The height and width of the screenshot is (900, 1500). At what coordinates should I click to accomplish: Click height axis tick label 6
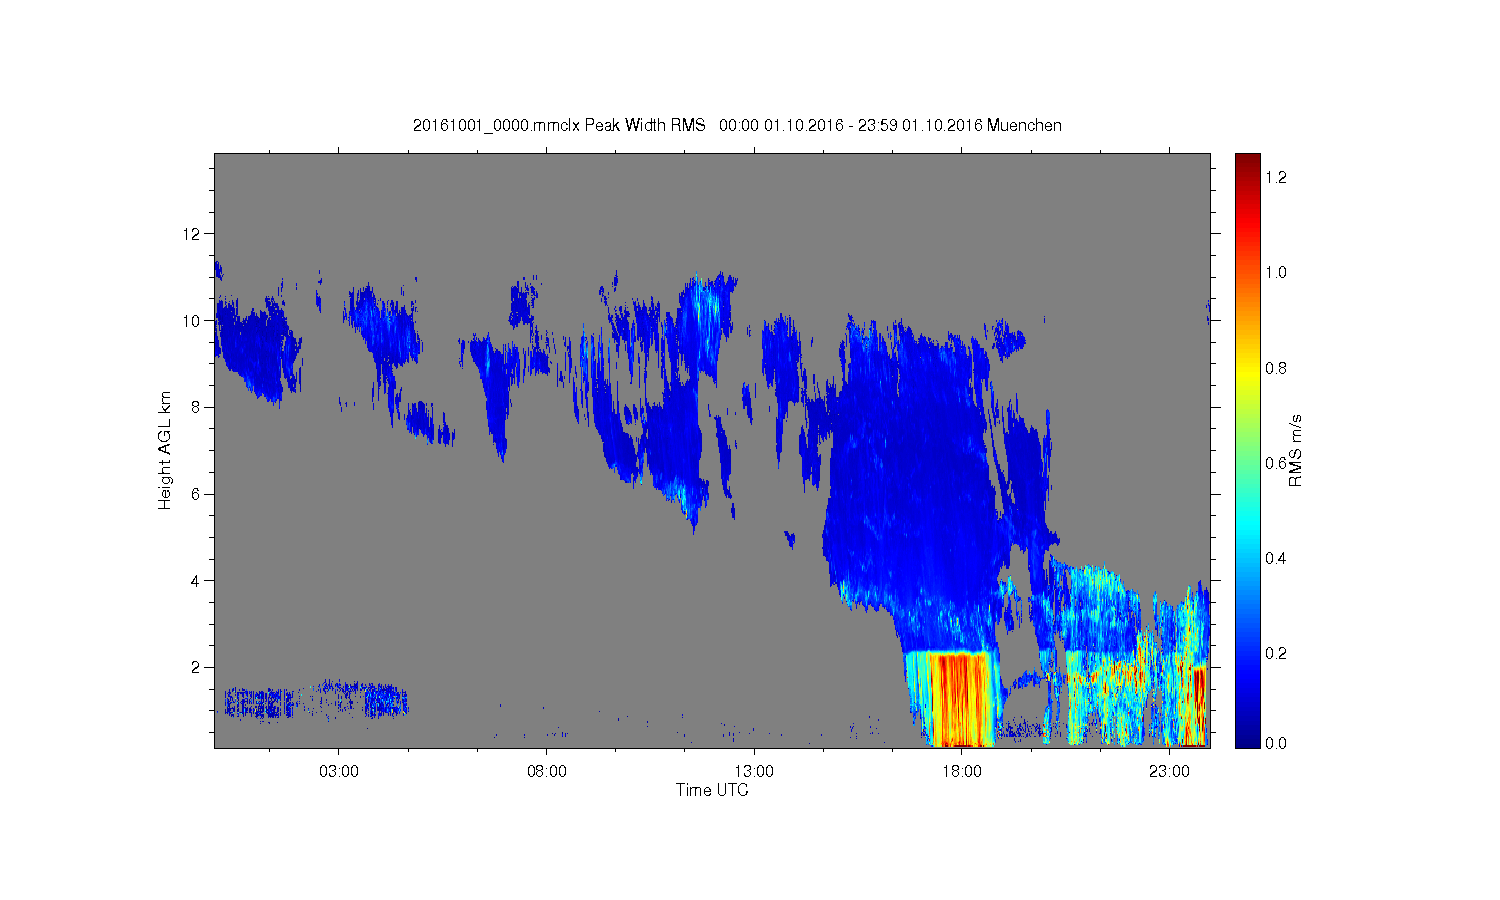tap(196, 494)
